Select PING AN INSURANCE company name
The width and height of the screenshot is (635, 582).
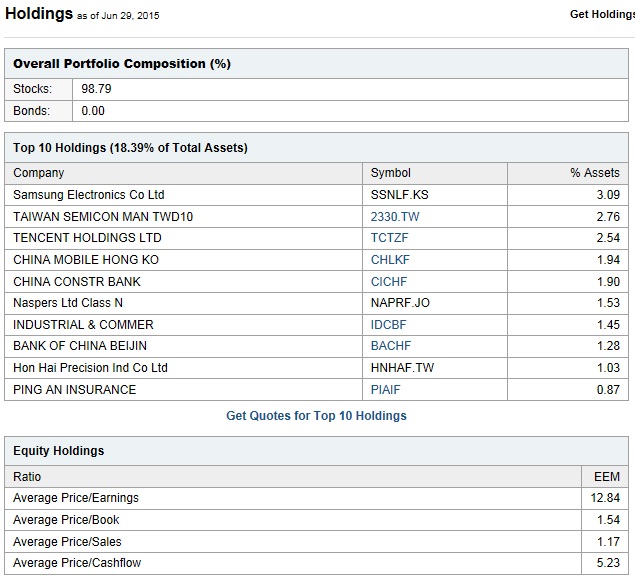75,390
